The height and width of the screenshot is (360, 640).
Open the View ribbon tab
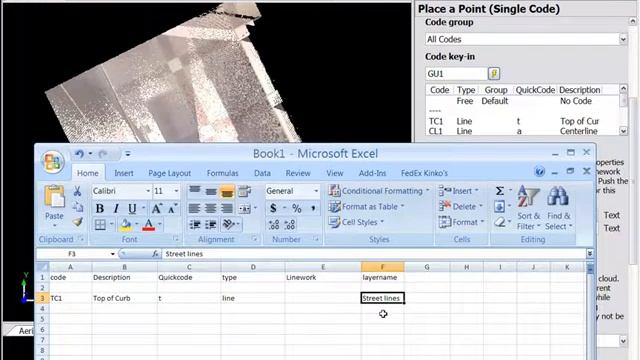(x=335, y=173)
